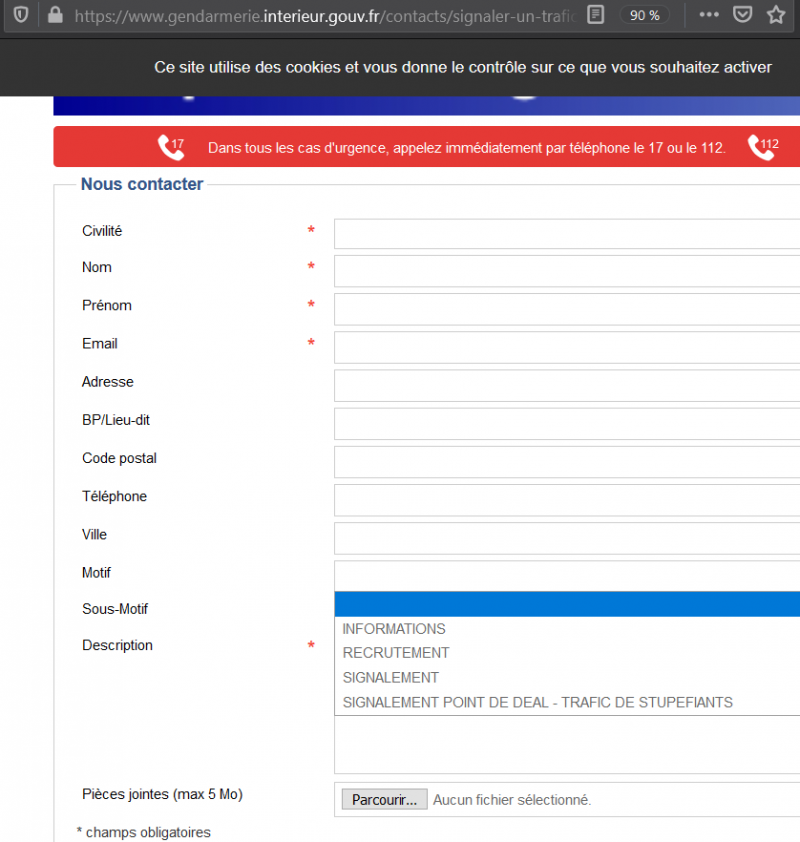Reset the 90 % zoom level badge

coord(644,15)
